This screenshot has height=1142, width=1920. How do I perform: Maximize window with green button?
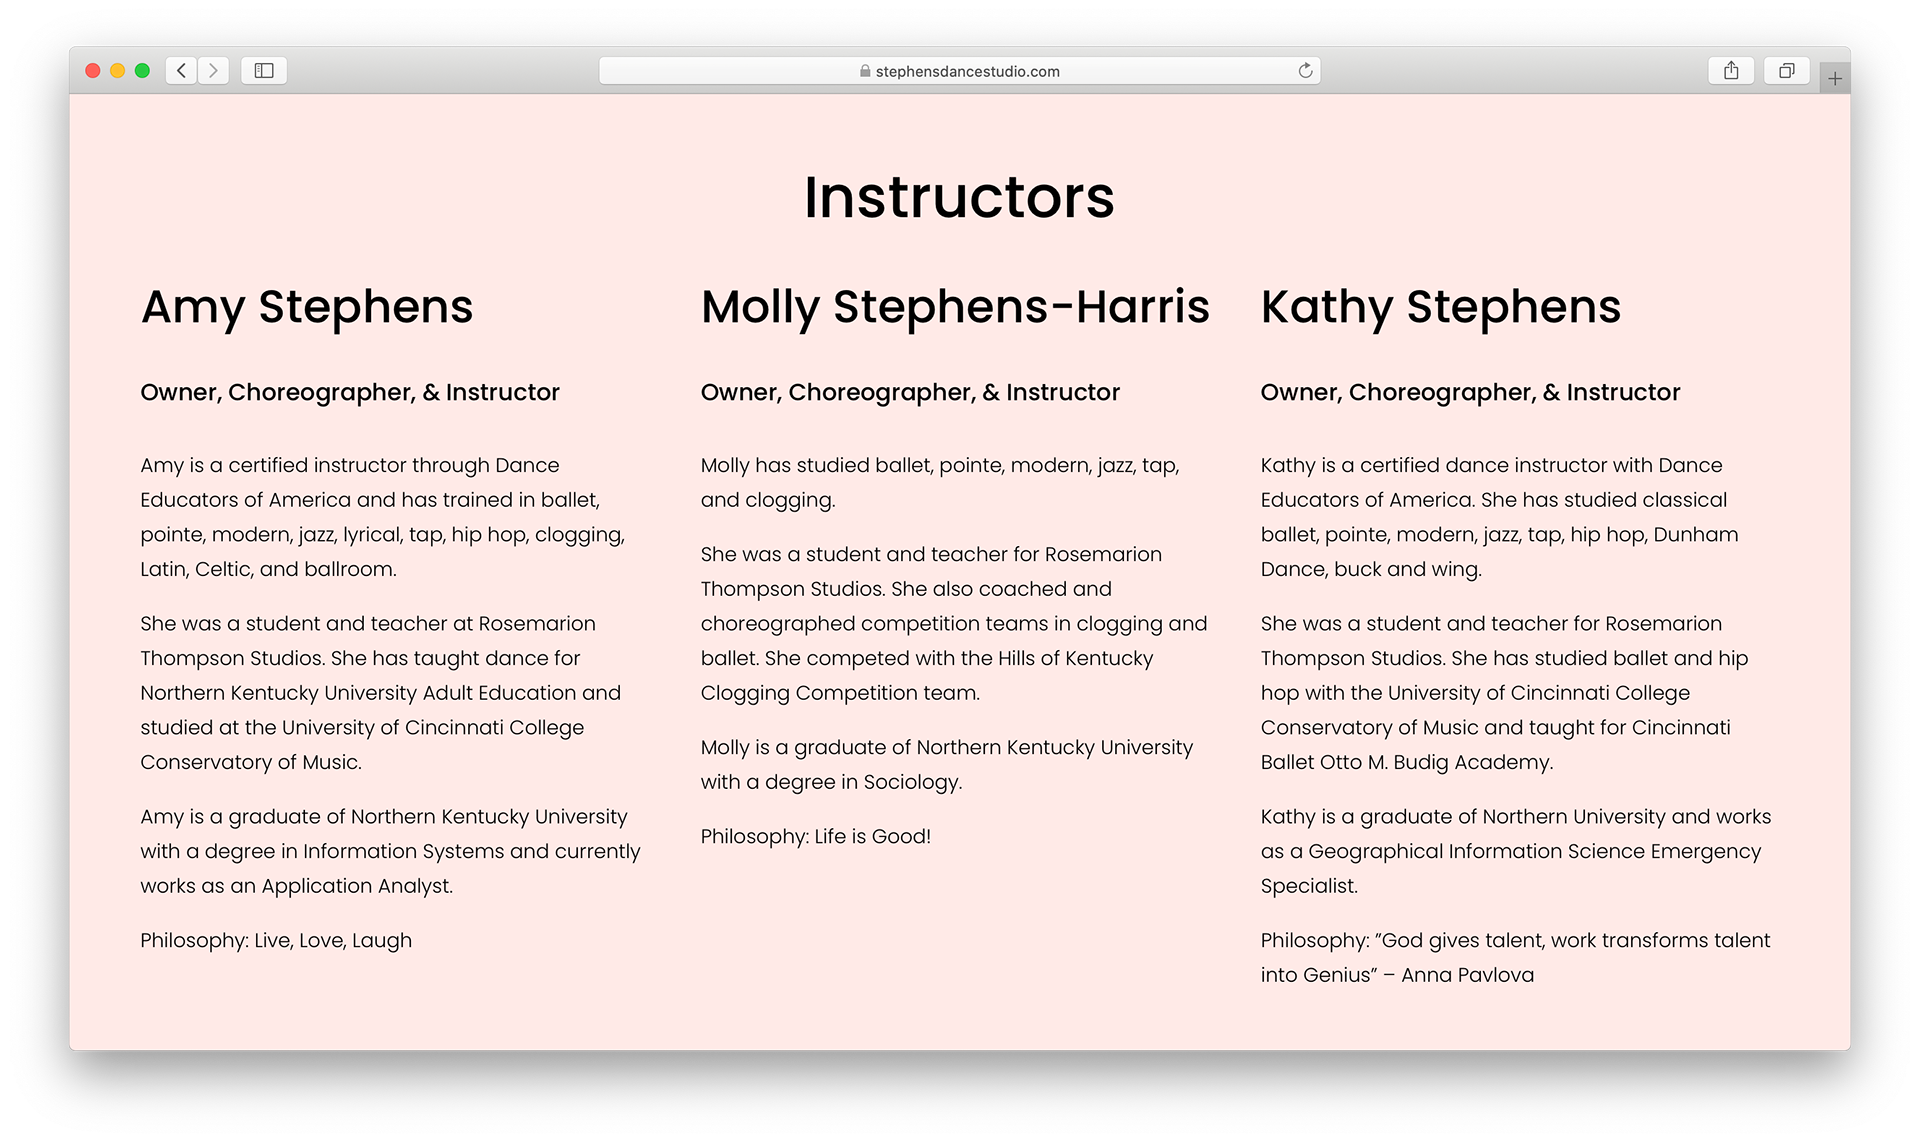pyautogui.click(x=143, y=70)
